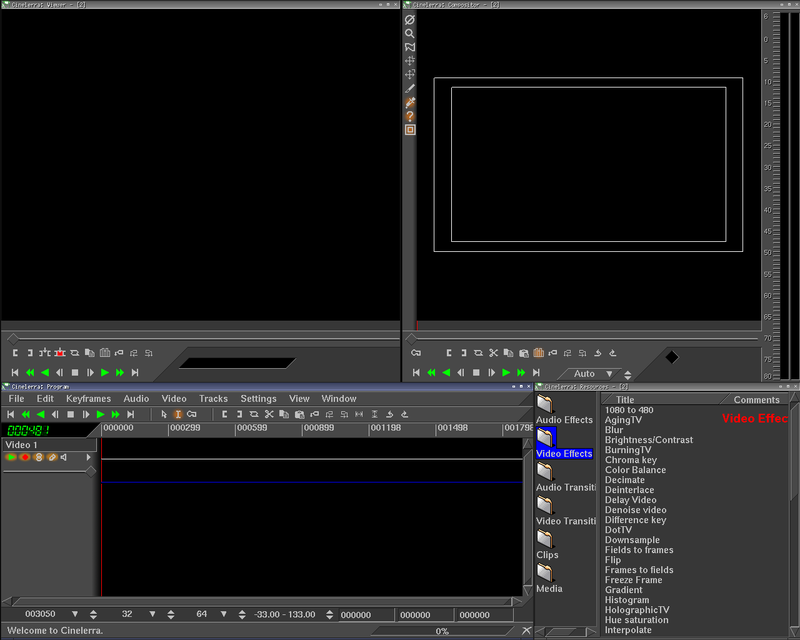Select the mask editing tool in Compositor
Viewport: 800px width, 640px height.
coord(410,47)
